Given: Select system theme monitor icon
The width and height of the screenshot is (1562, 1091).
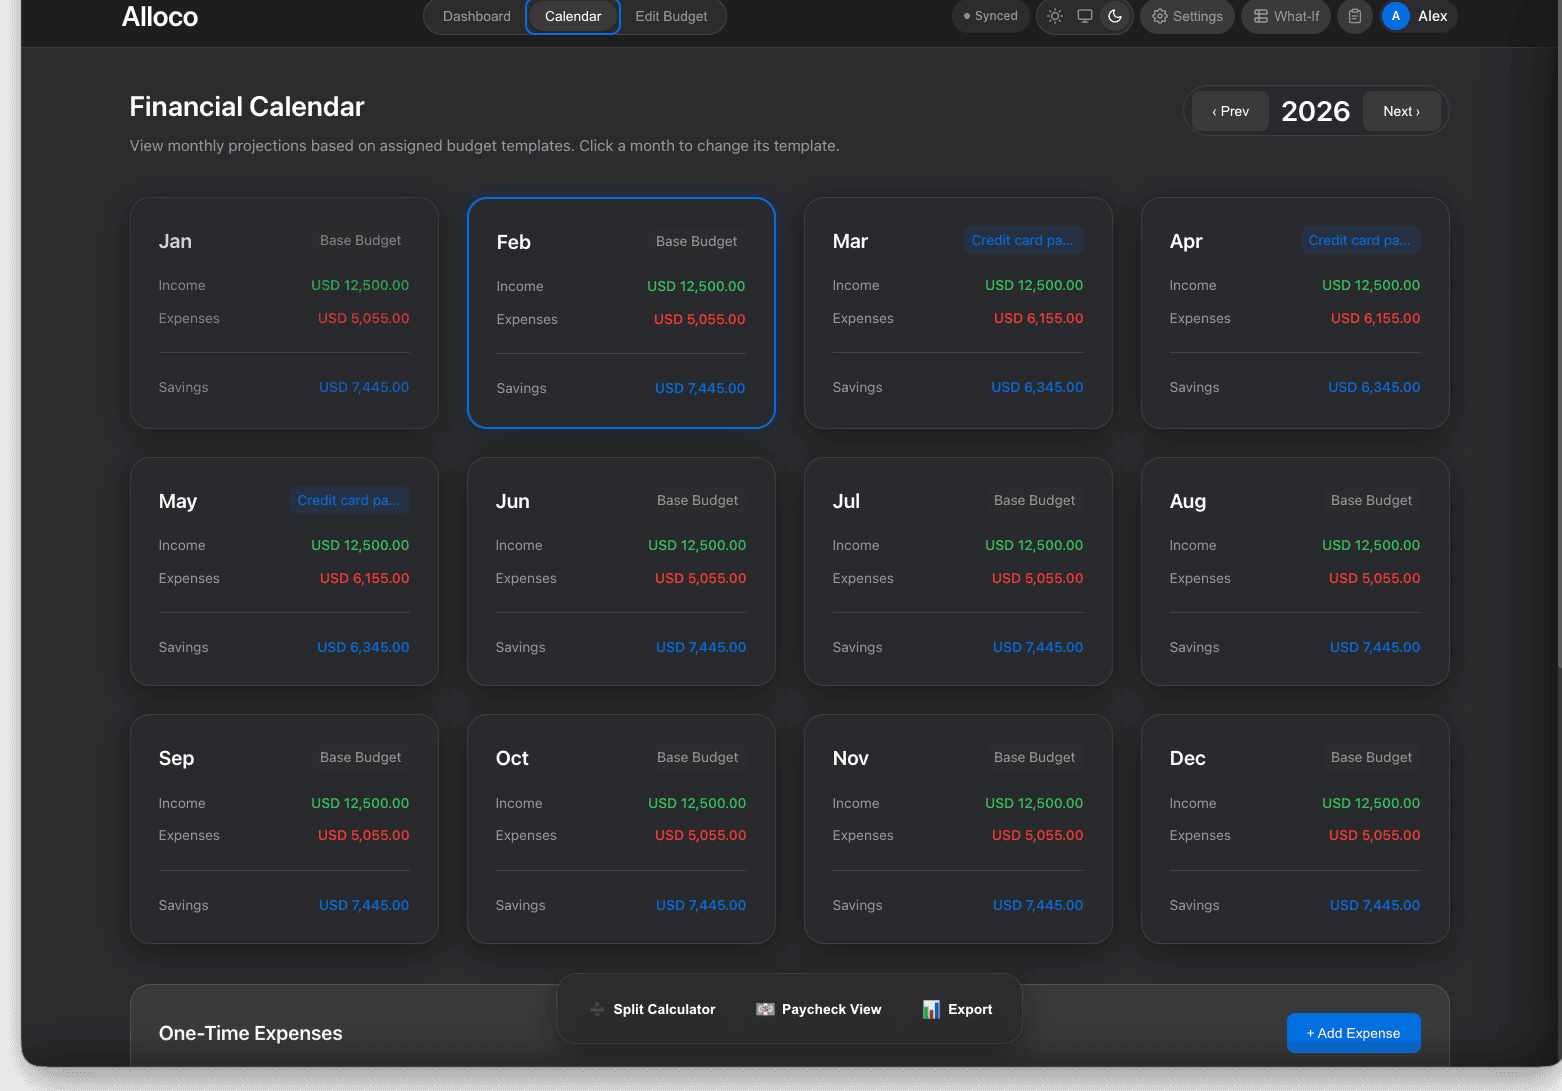Looking at the screenshot, I should 1085,16.
